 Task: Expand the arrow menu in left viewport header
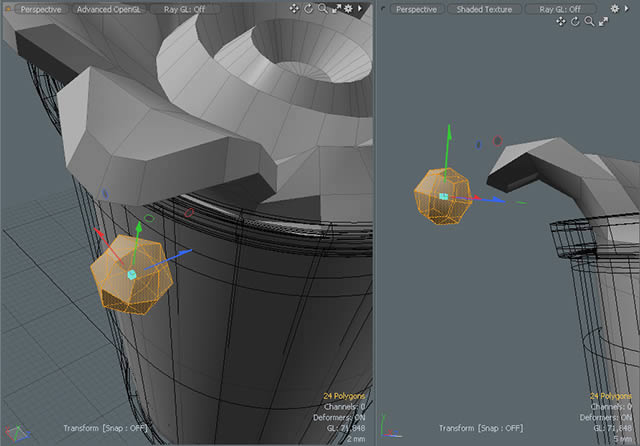coord(361,9)
